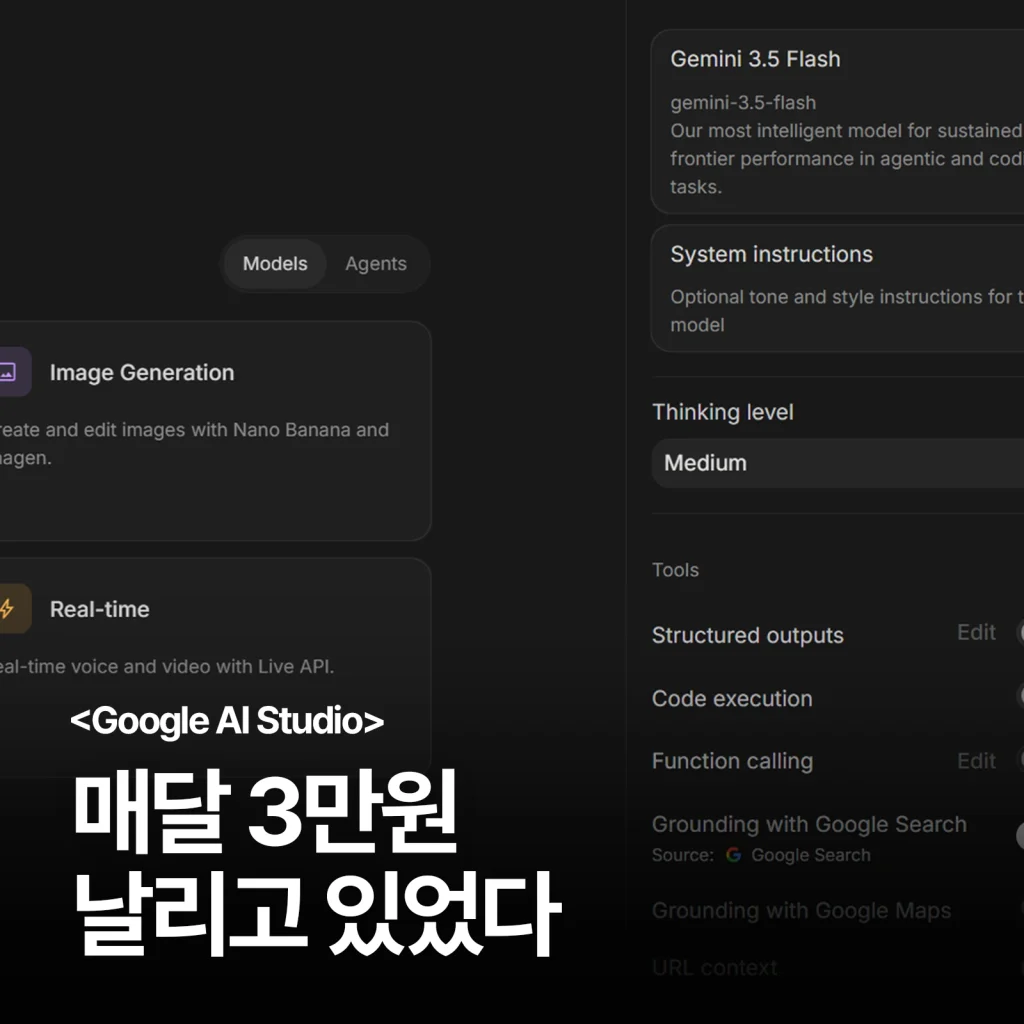Click Edit next to Function calling

pos(976,761)
